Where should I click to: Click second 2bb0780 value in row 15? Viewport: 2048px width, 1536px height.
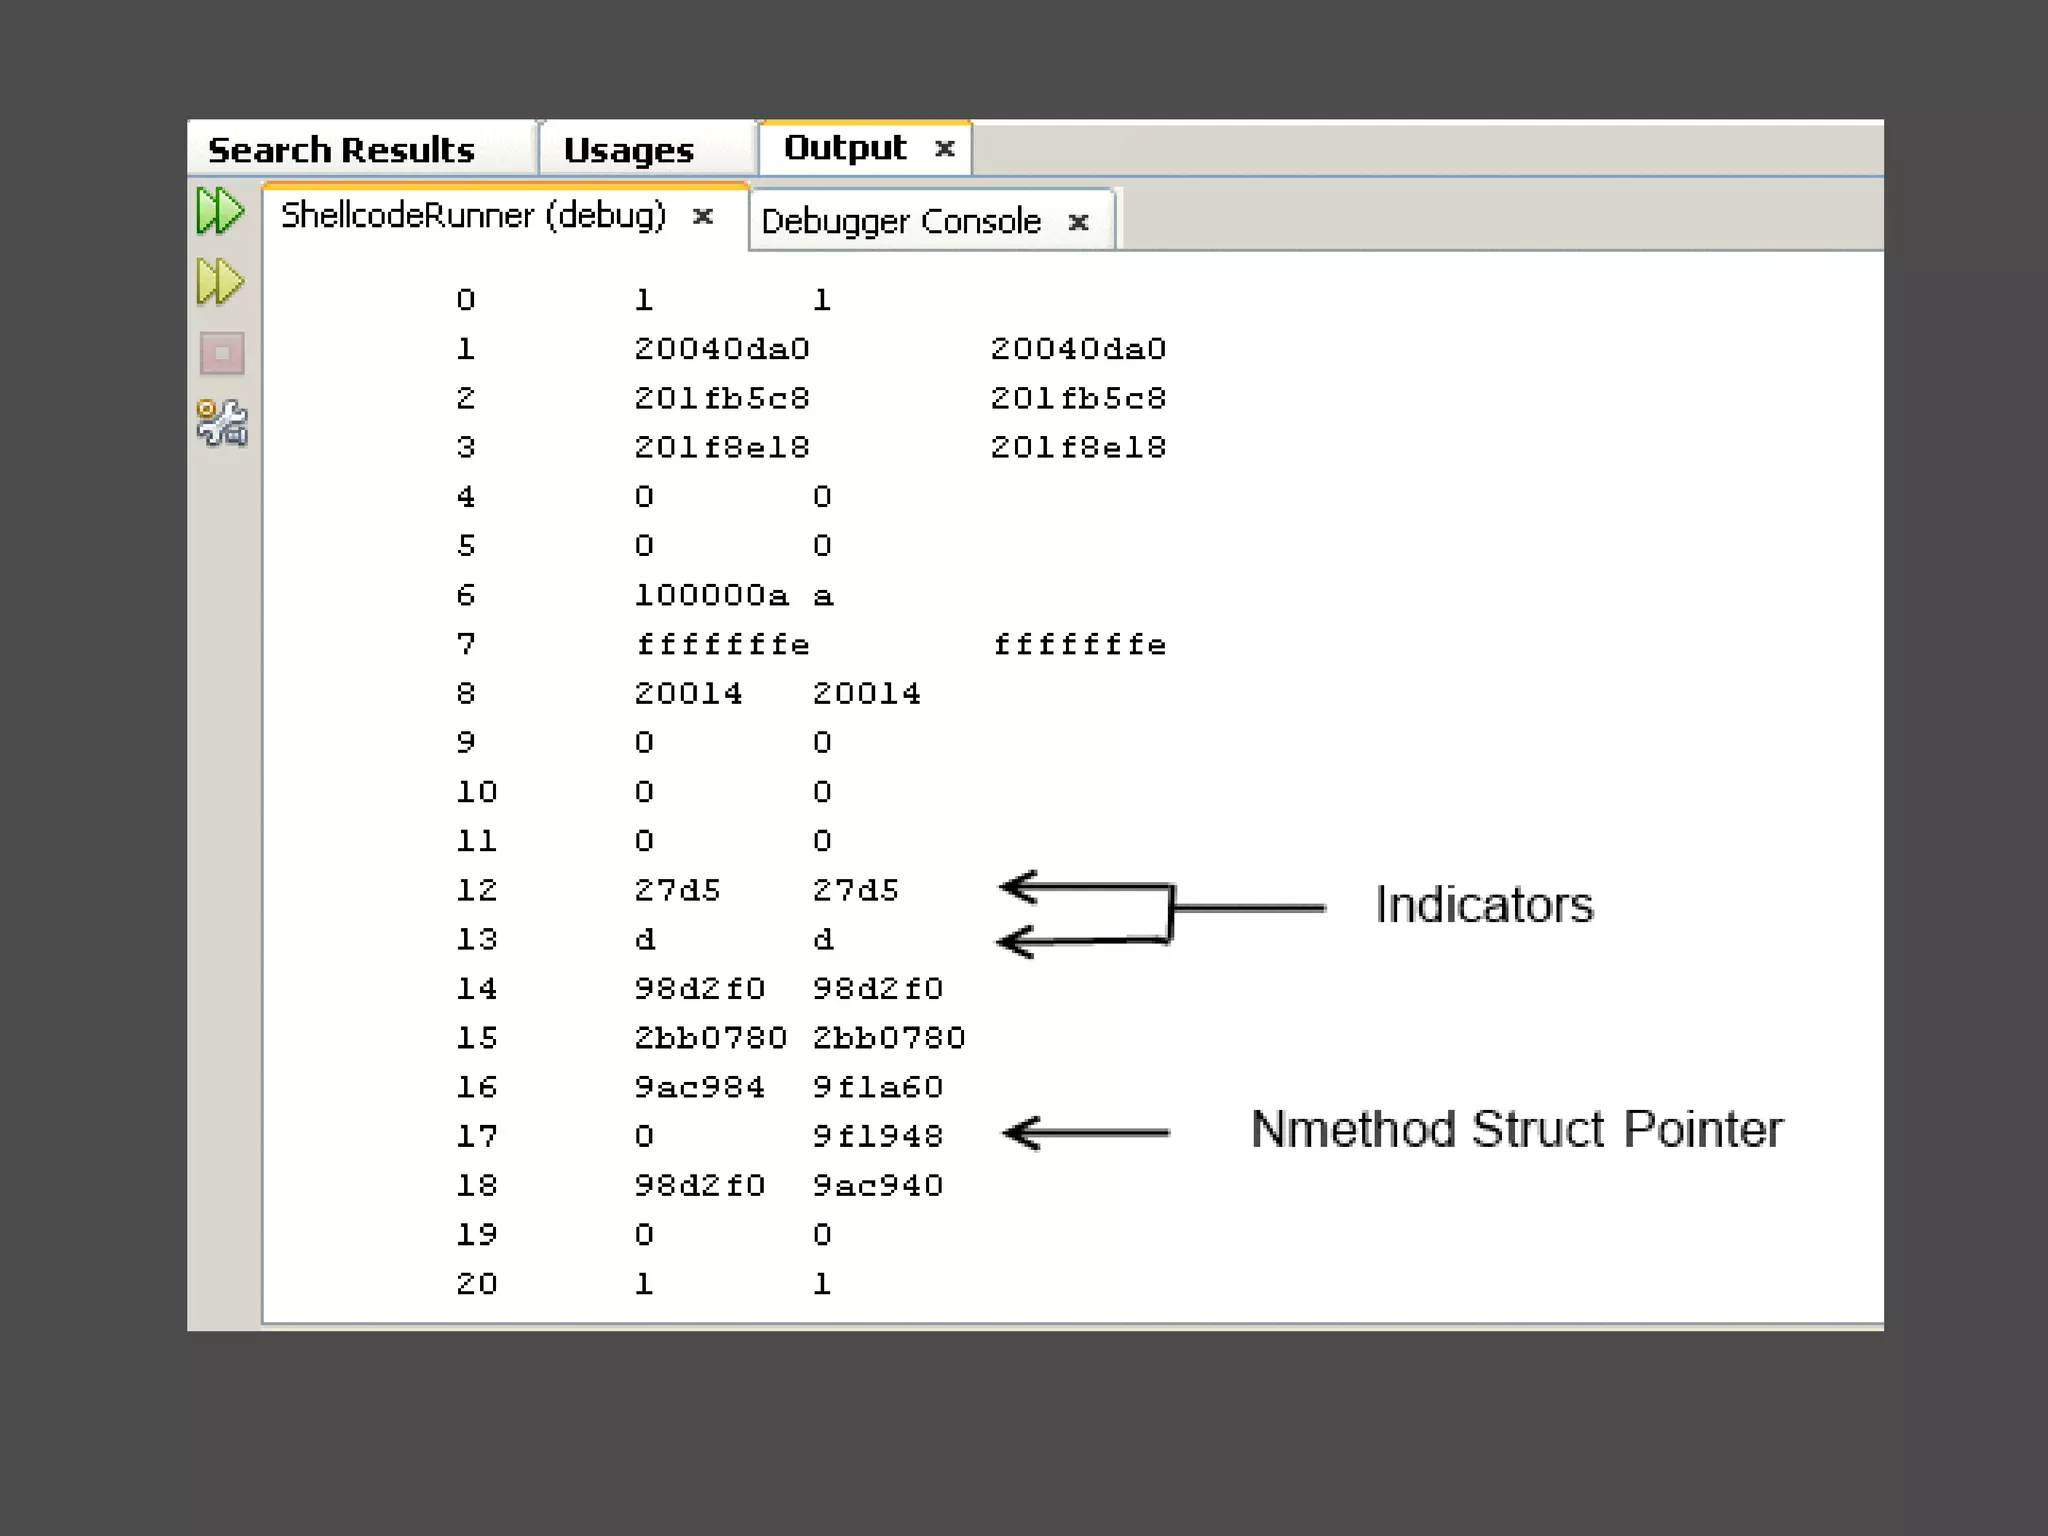889,1037
